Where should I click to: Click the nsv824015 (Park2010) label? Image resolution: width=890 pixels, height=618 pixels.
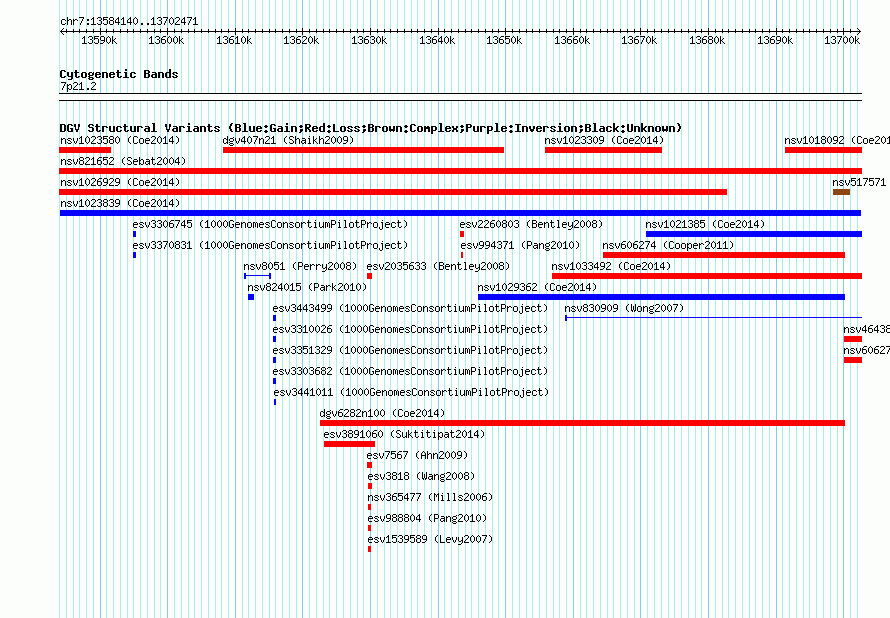coord(307,287)
